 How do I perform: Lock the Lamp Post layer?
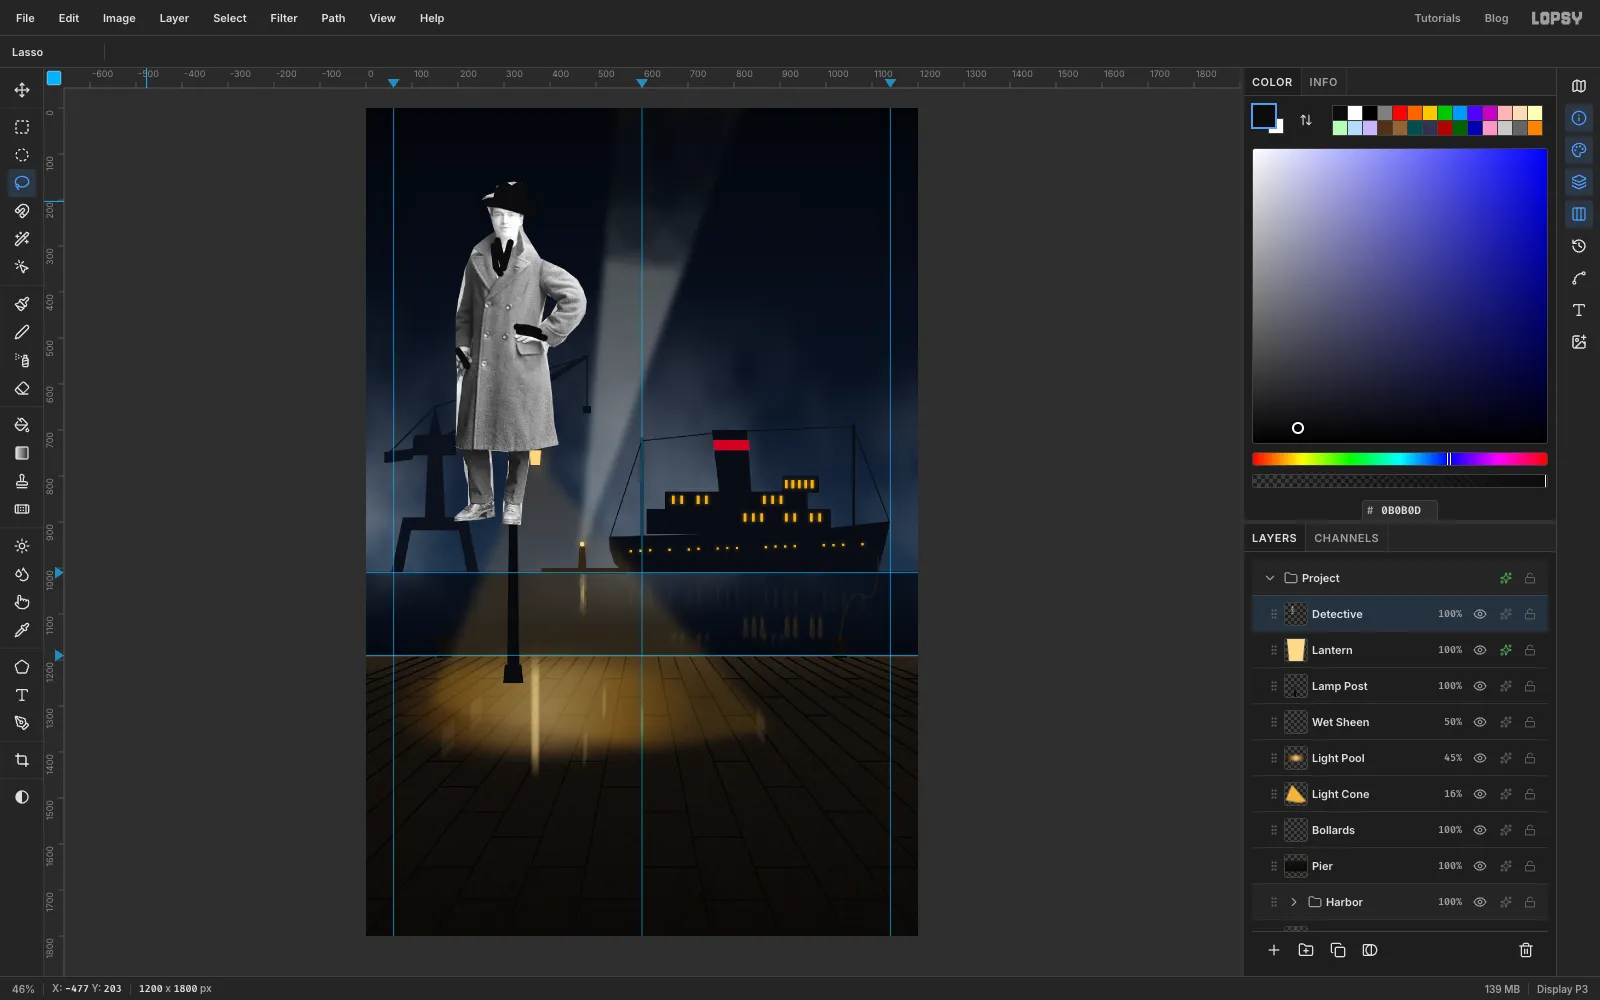1530,686
